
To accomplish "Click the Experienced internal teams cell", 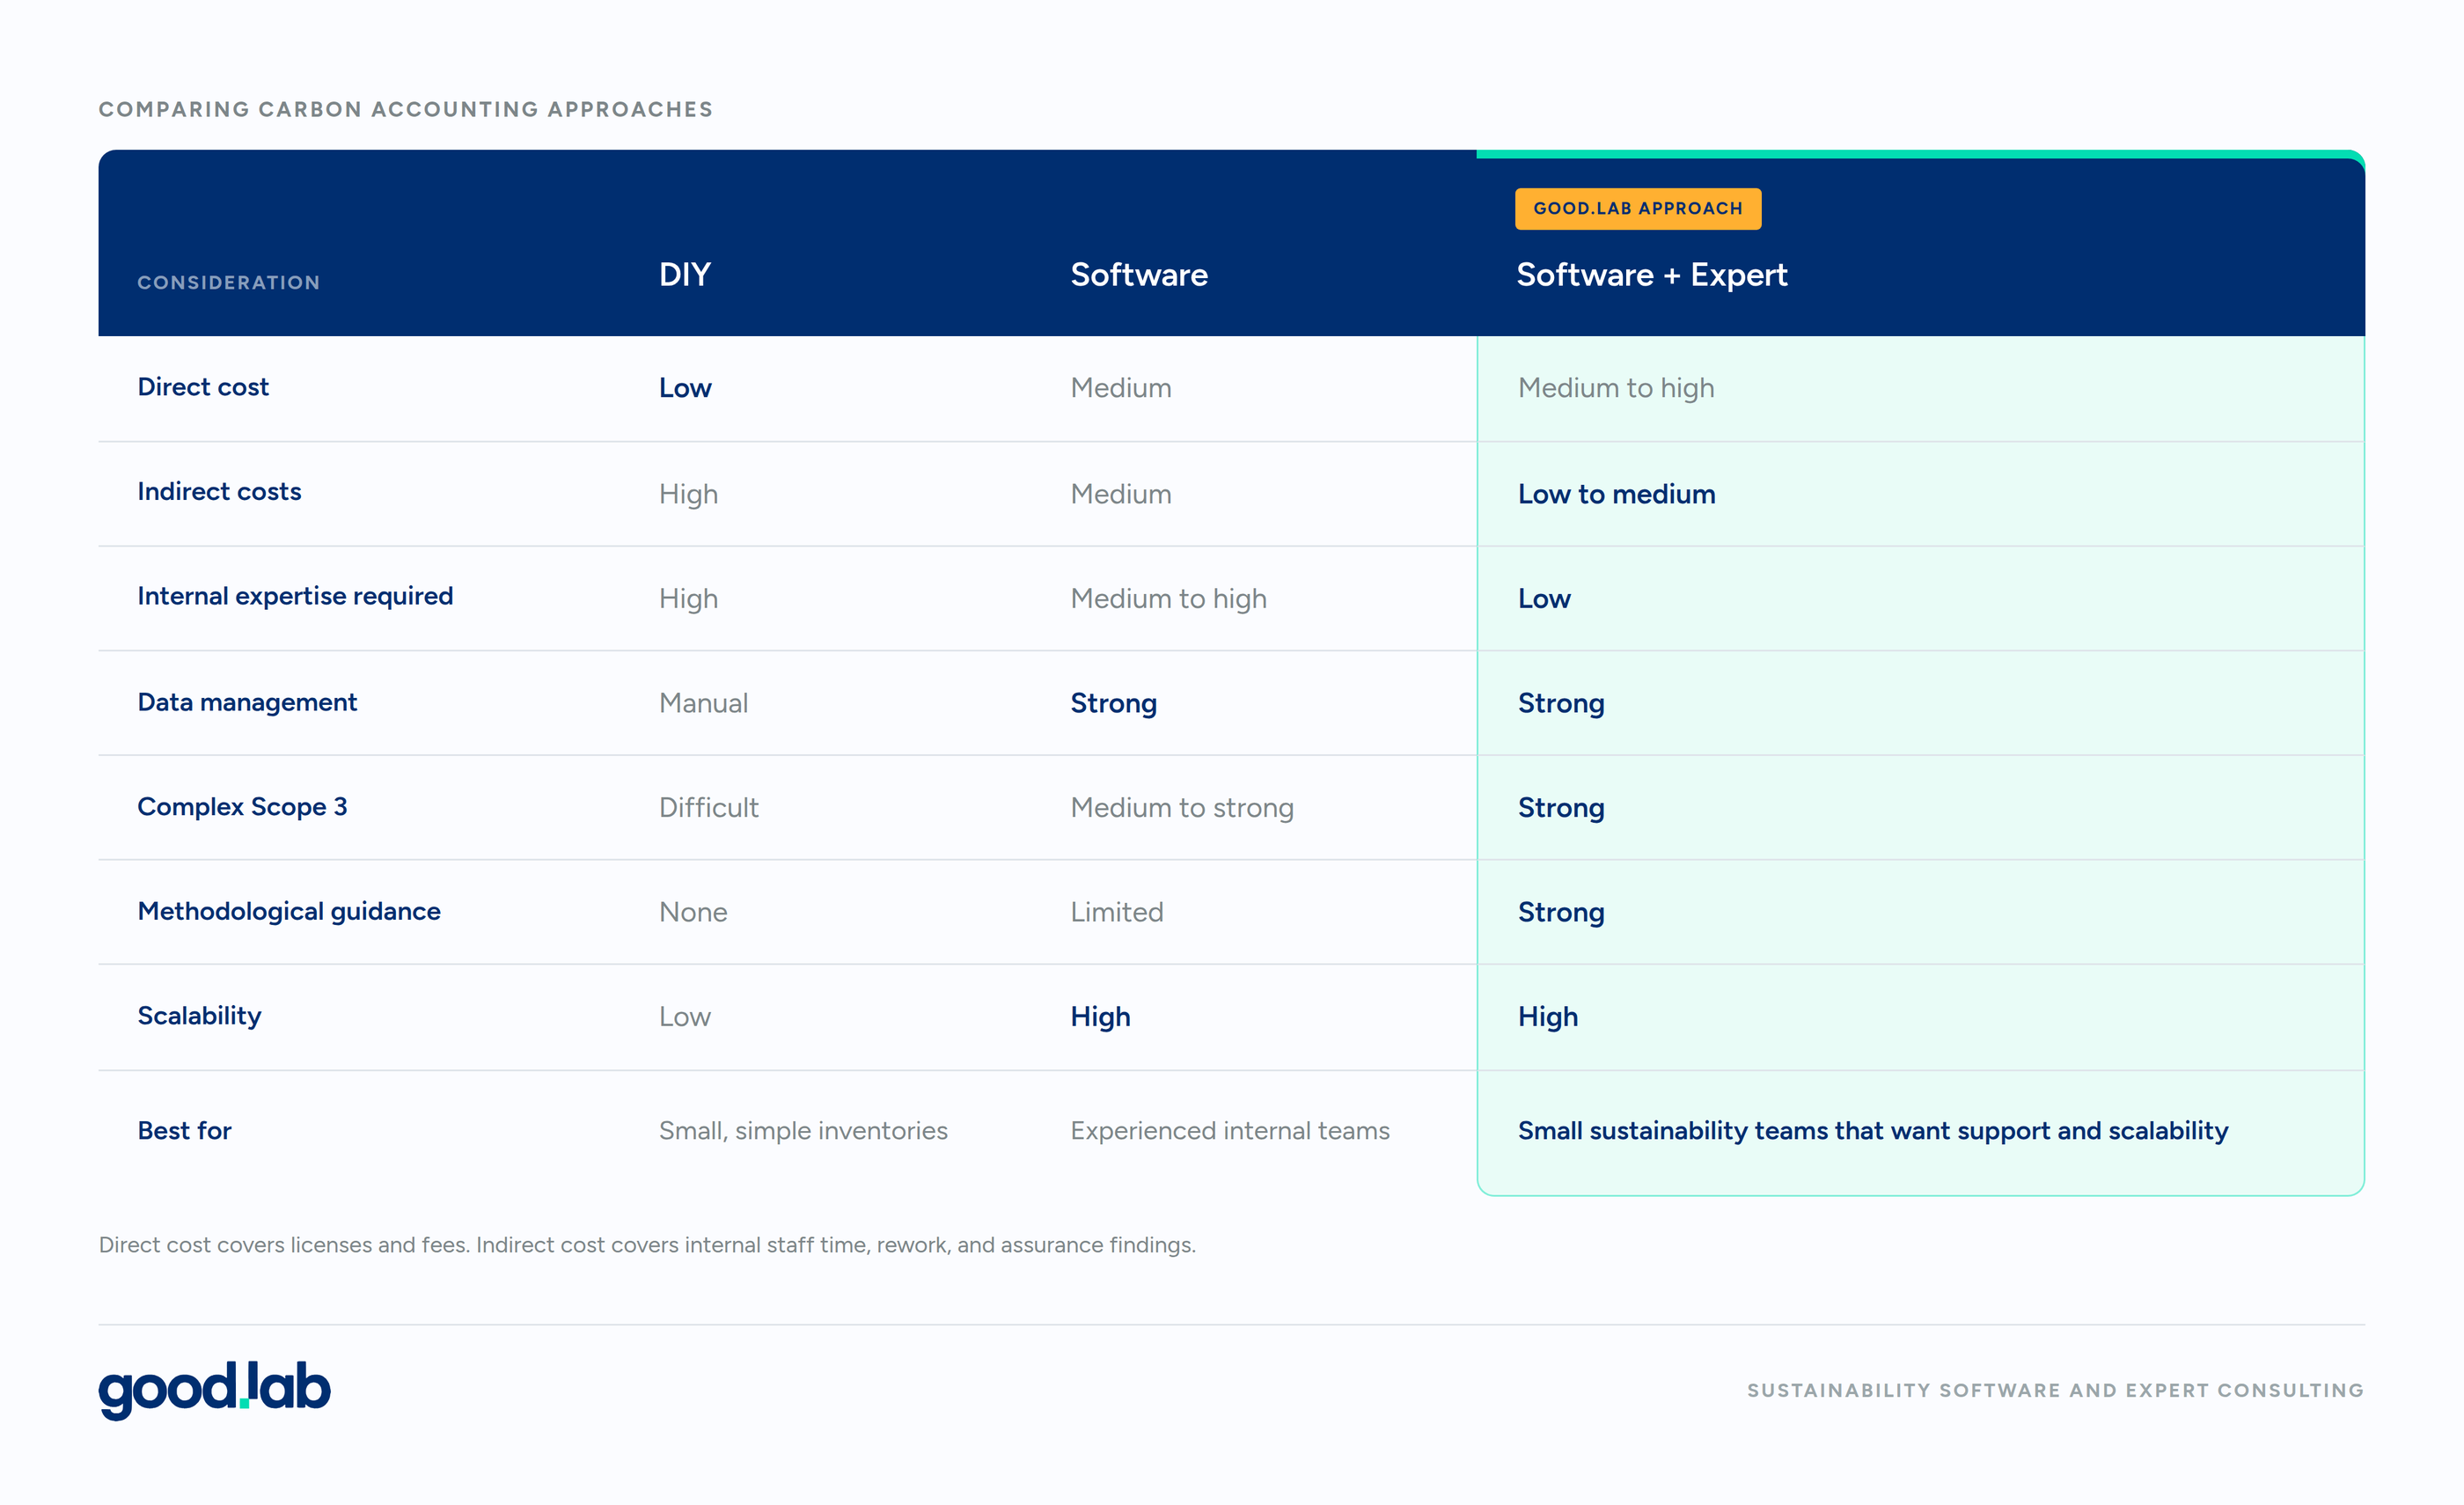I will coord(1230,1131).
